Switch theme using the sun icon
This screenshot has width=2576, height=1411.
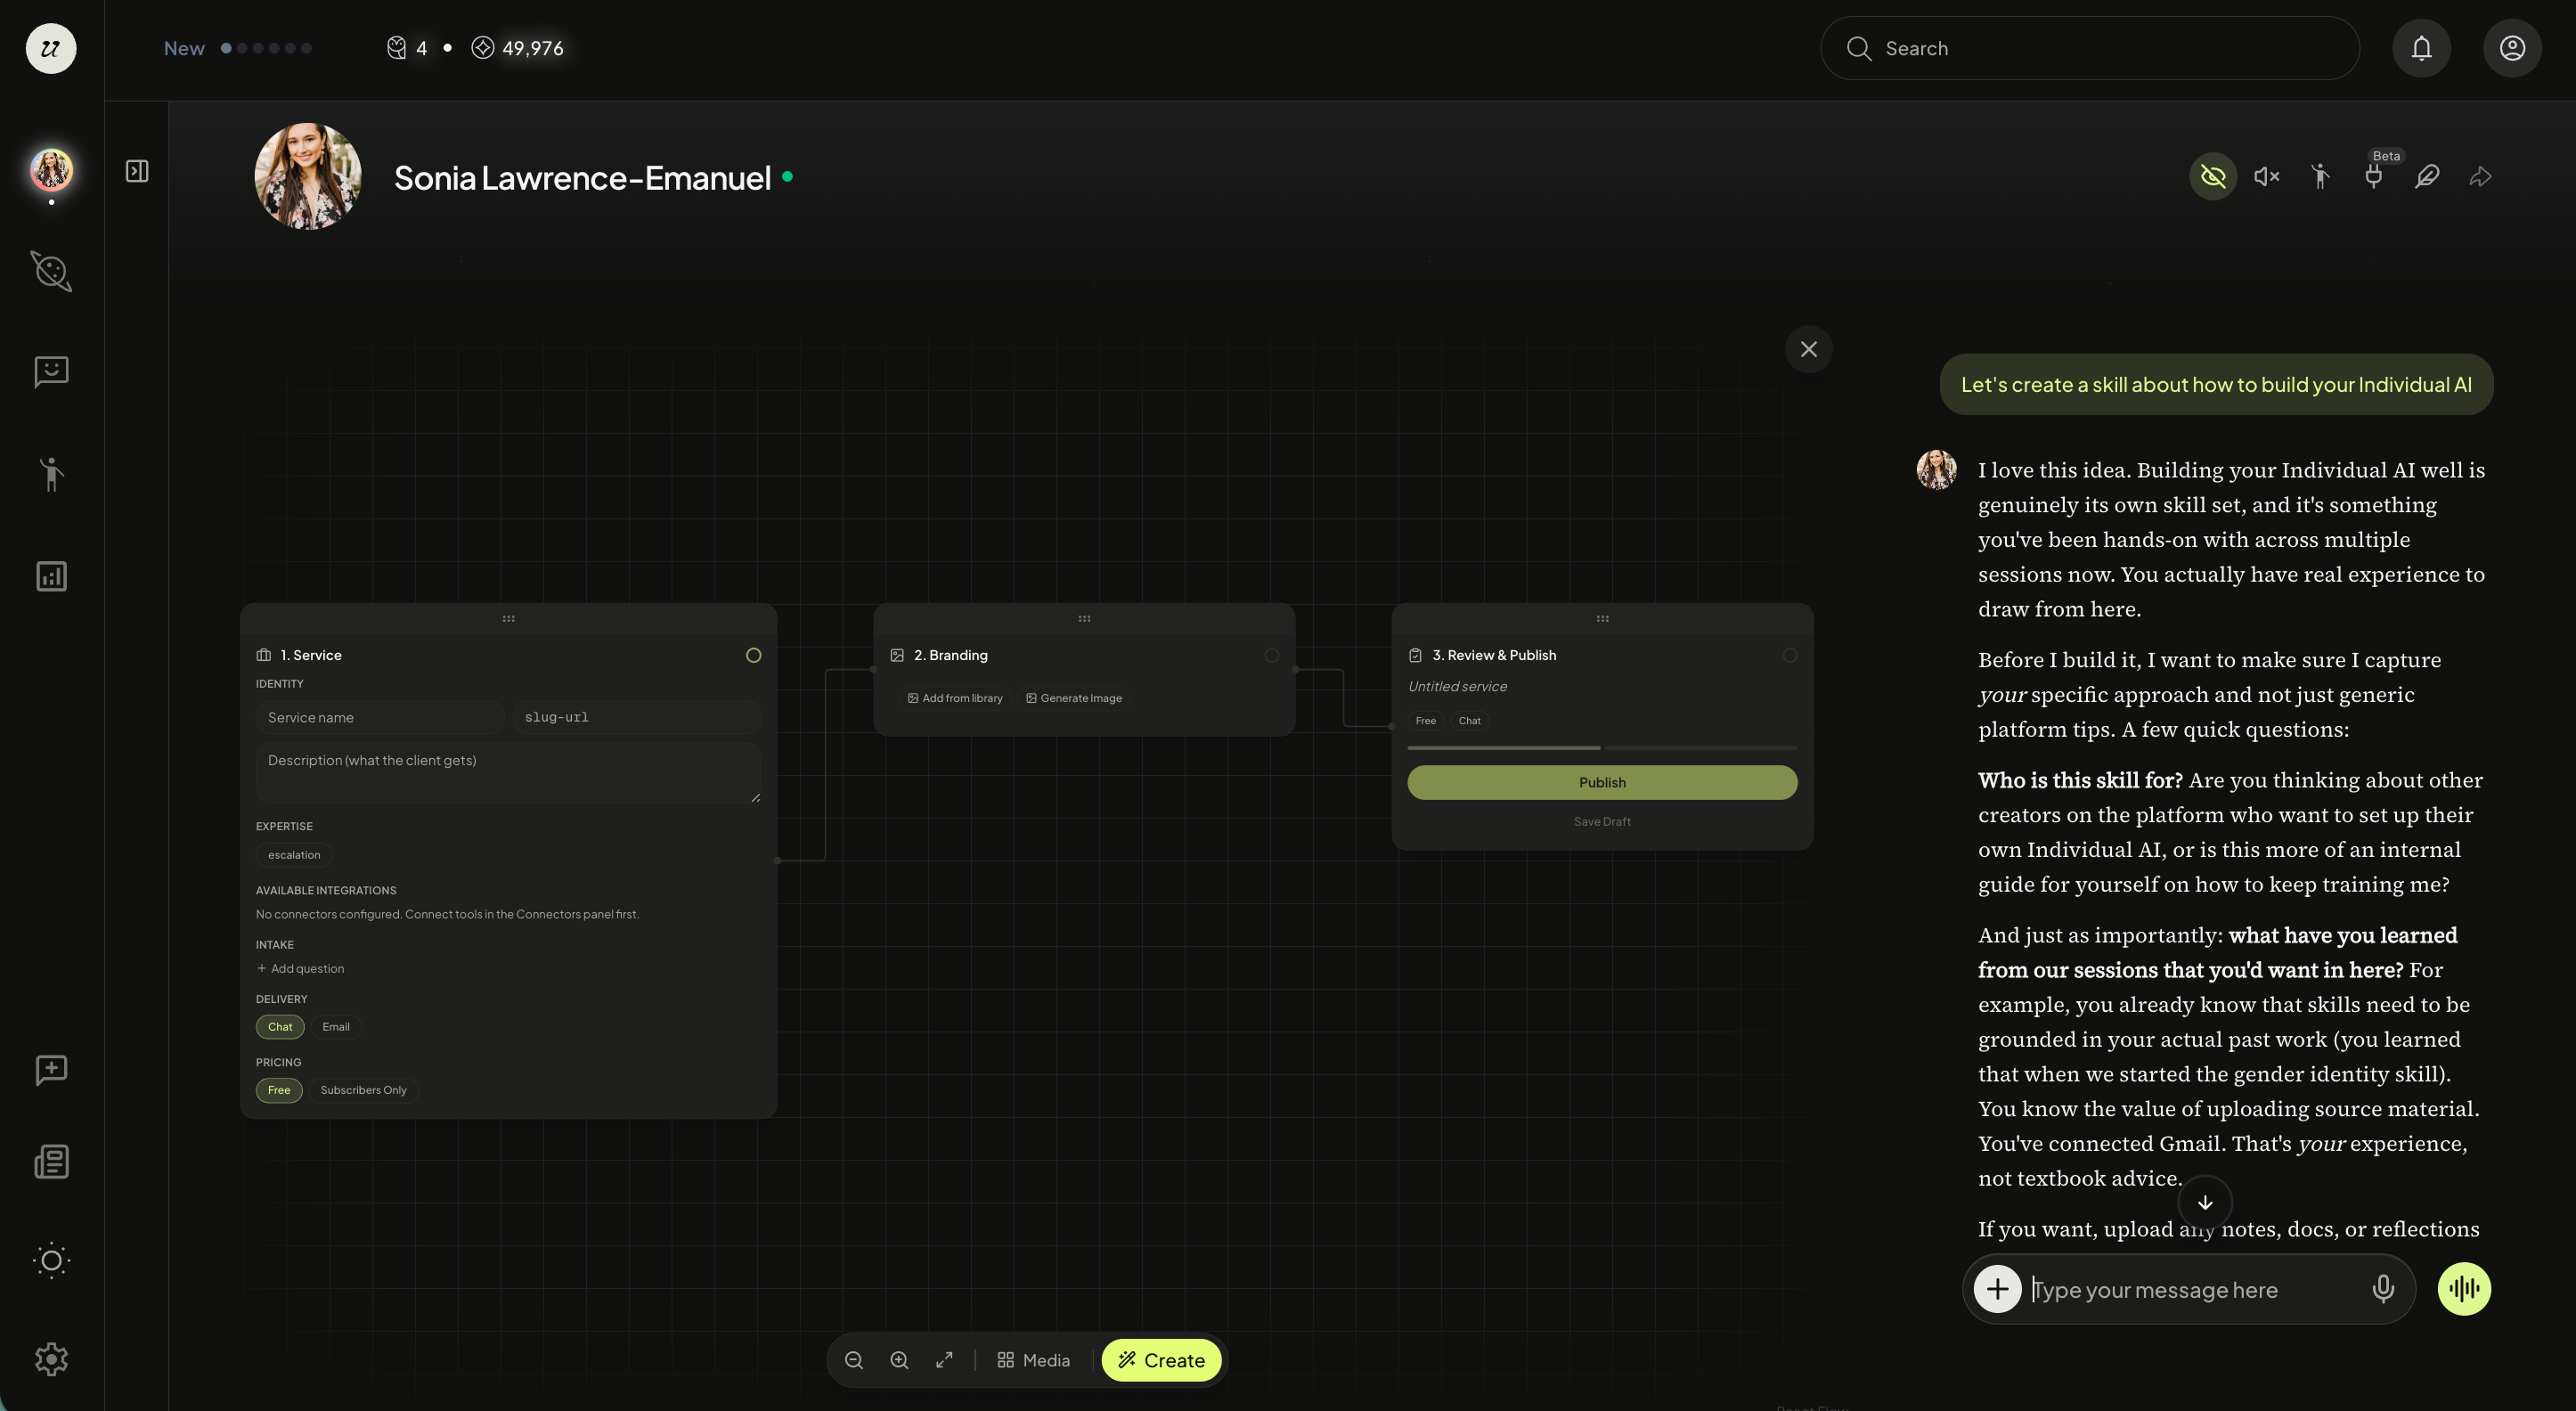pyautogui.click(x=51, y=1260)
